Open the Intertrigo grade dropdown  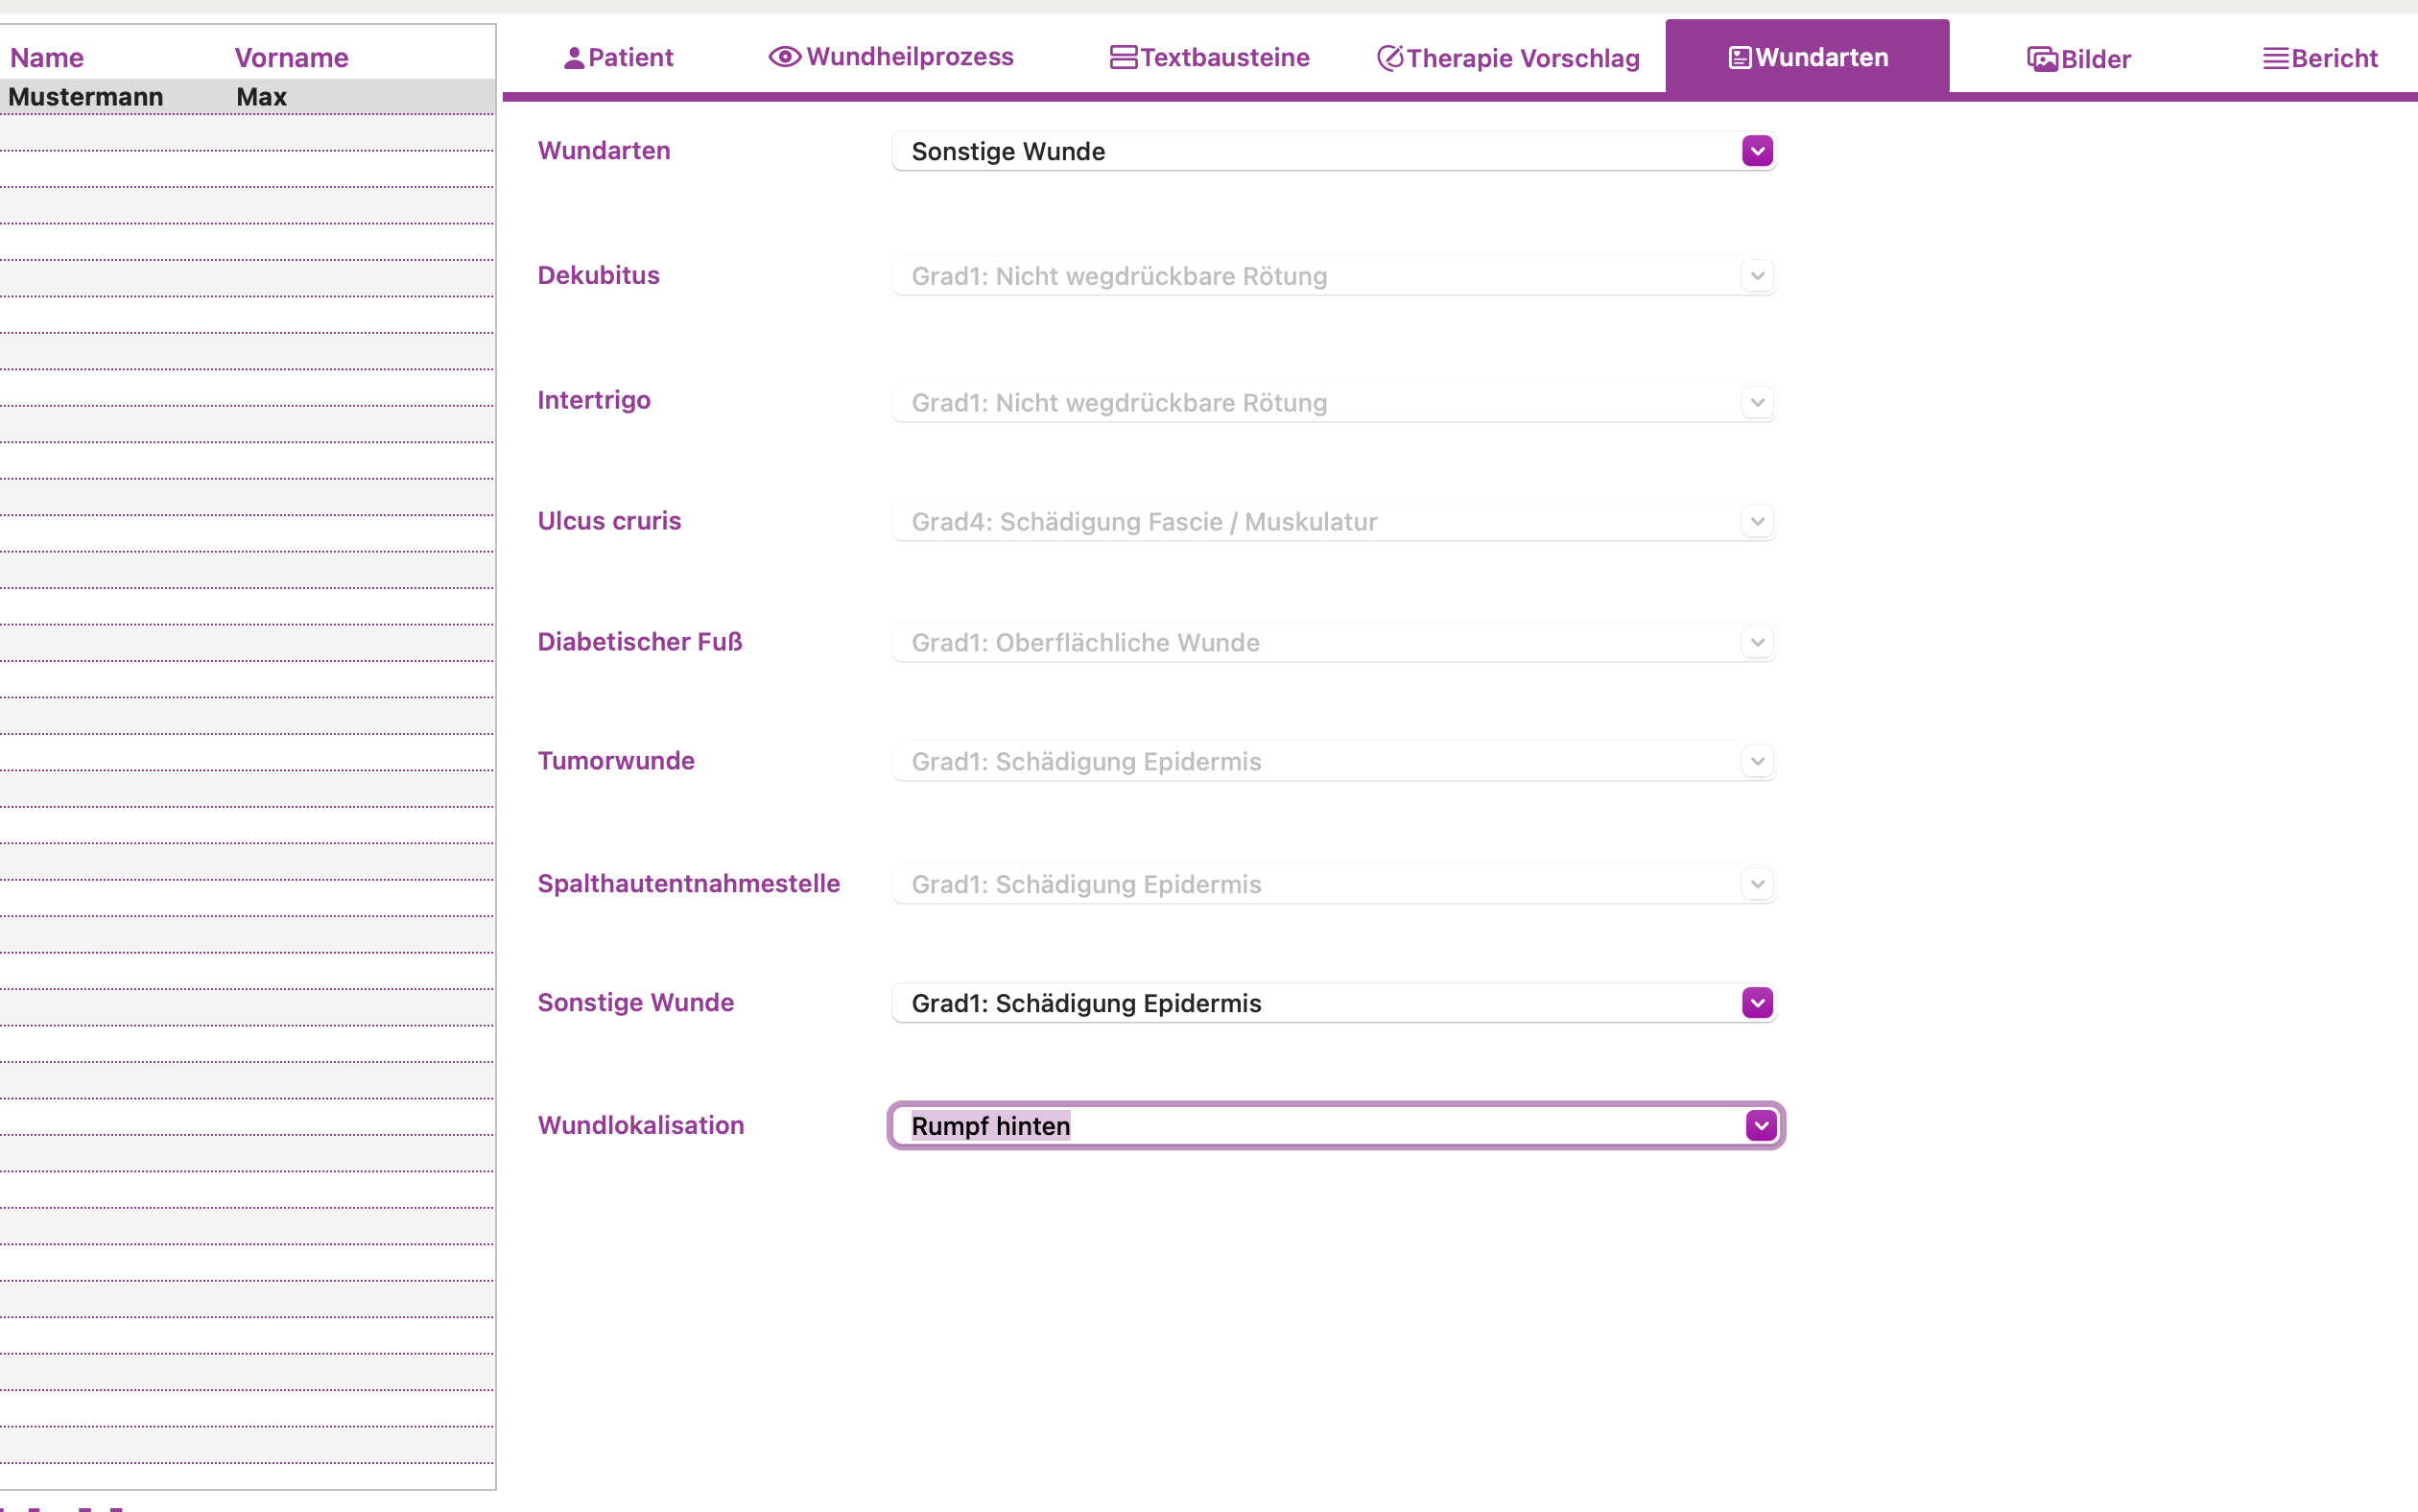point(1757,402)
